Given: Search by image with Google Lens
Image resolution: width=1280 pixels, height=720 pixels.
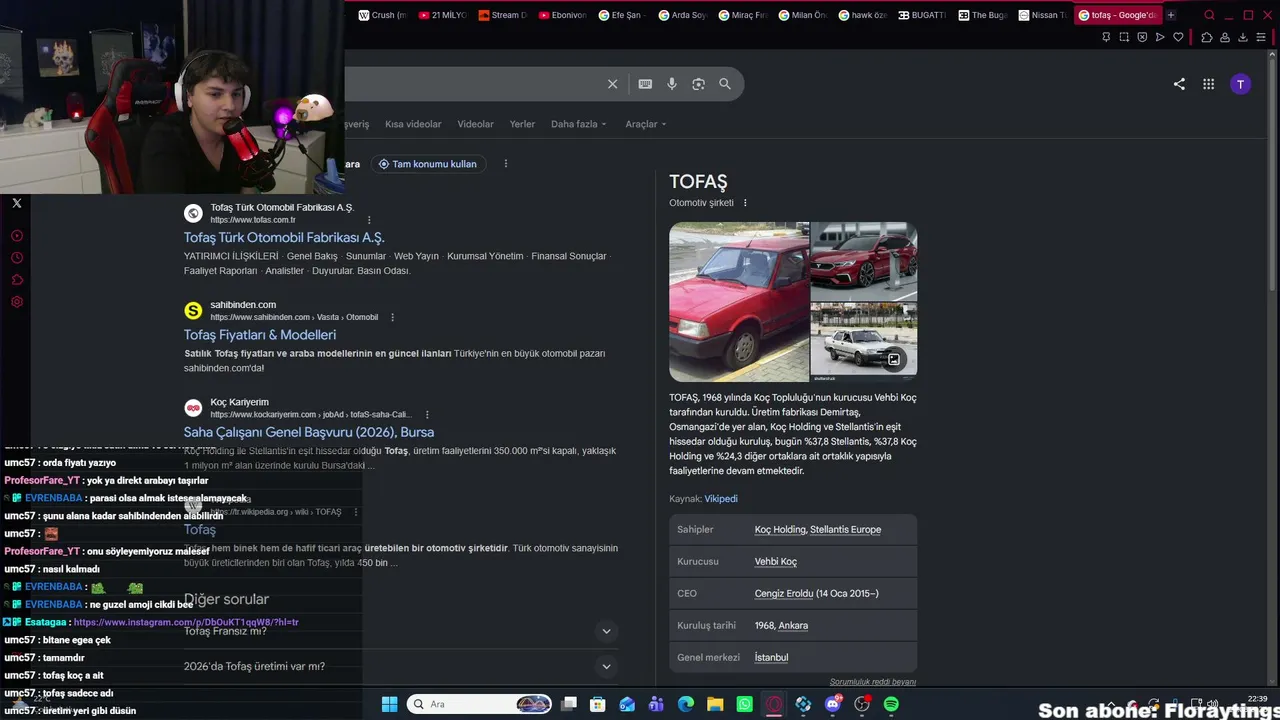Looking at the screenshot, I should 698,84.
